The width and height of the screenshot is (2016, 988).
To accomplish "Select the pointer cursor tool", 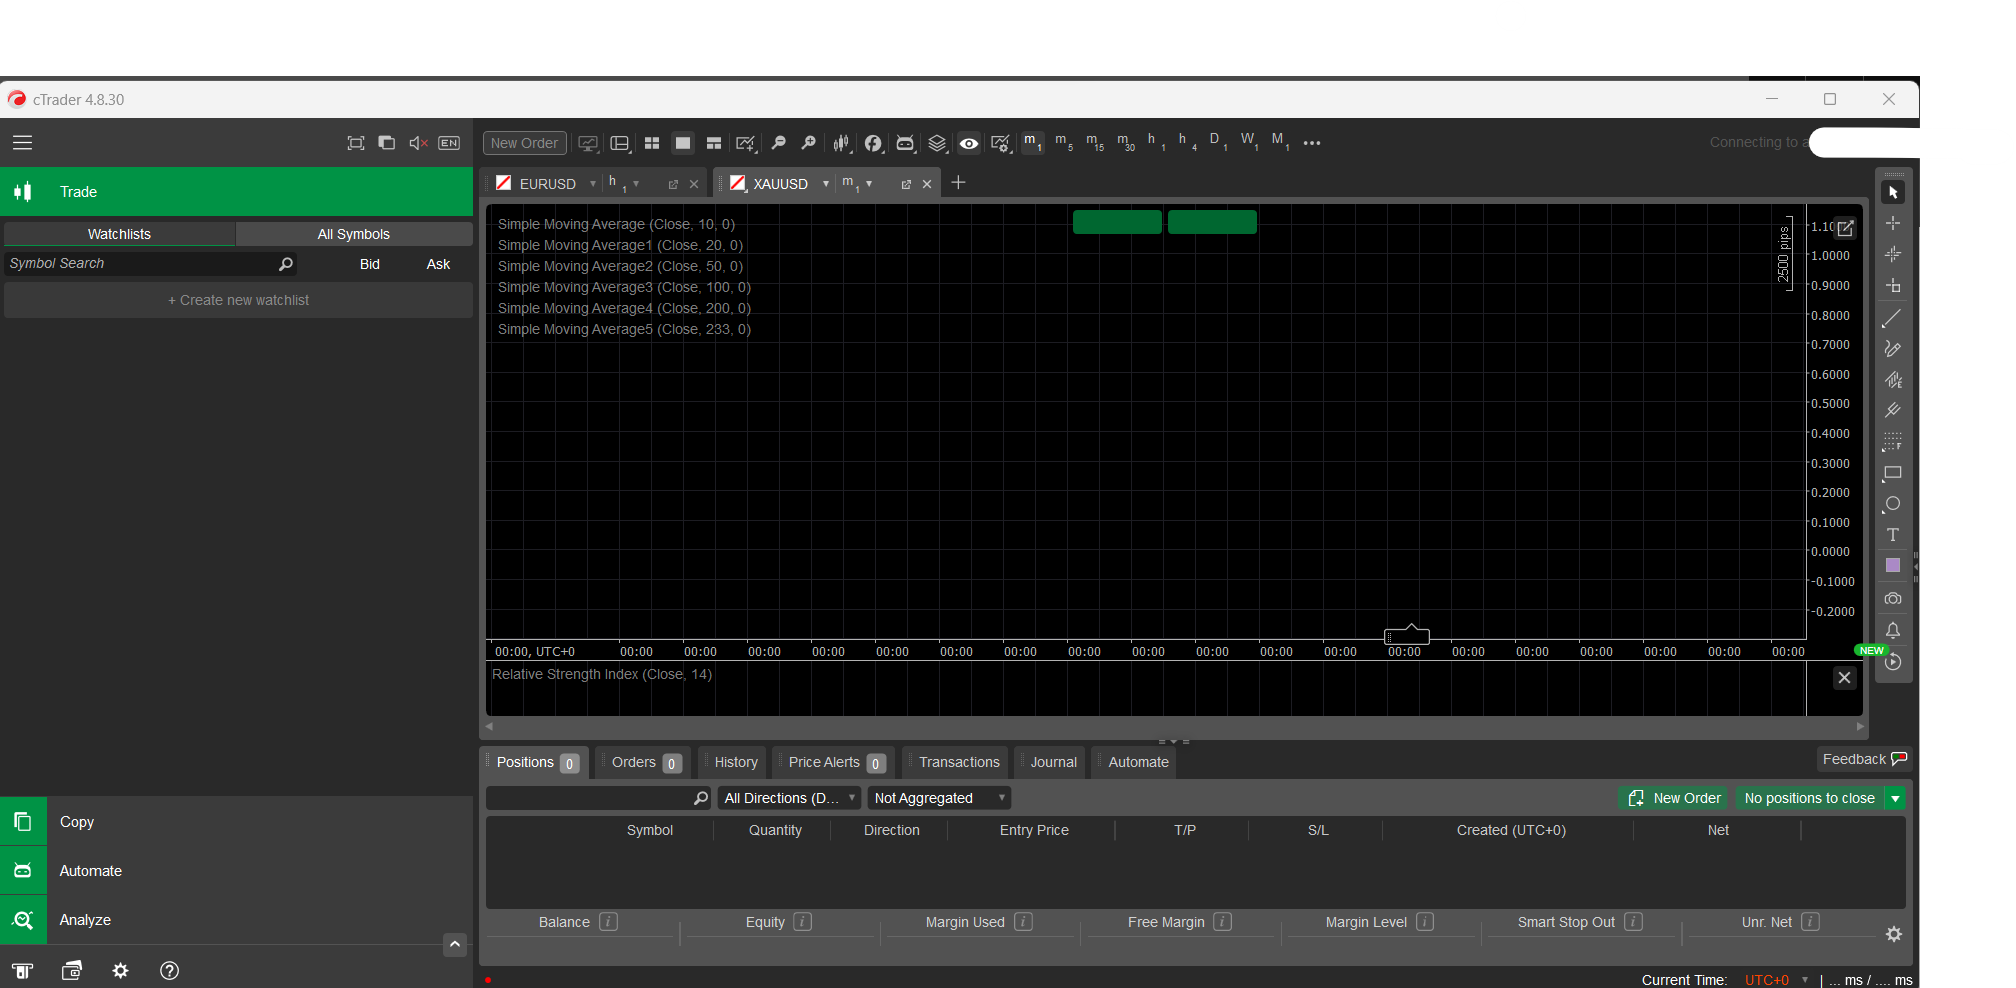I will pos(1893,192).
